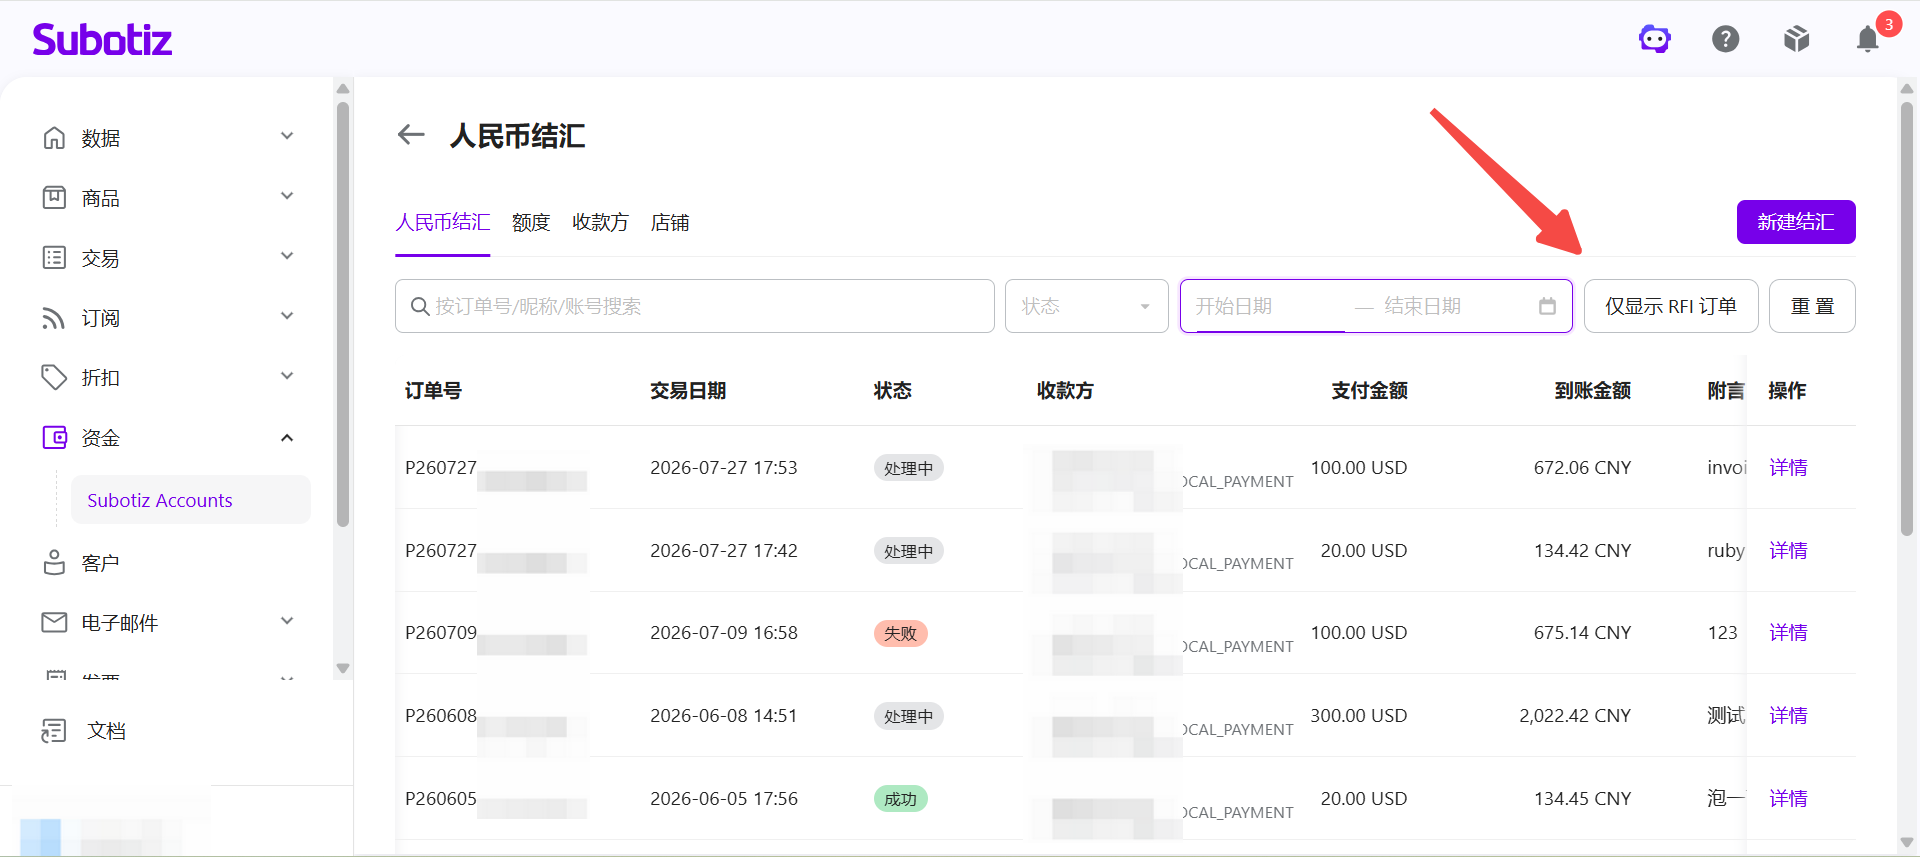Click the 到账金额 column header
Image resolution: width=1920 pixels, height=857 pixels.
(x=1593, y=390)
